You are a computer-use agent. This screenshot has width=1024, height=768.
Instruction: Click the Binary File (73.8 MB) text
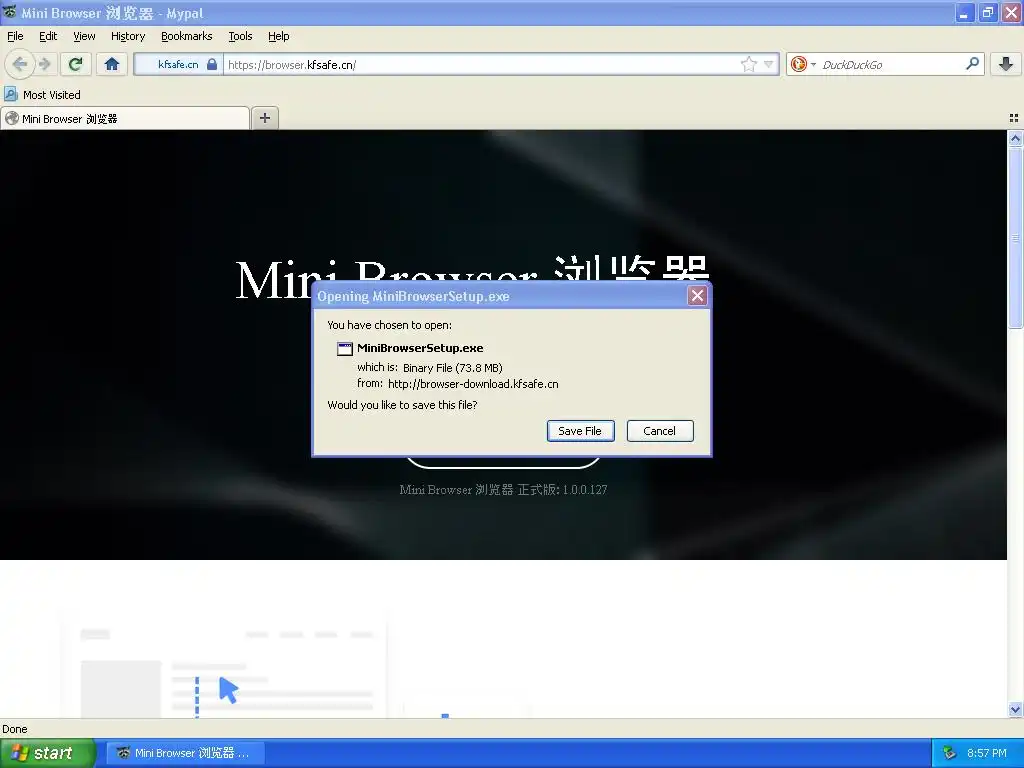click(453, 368)
